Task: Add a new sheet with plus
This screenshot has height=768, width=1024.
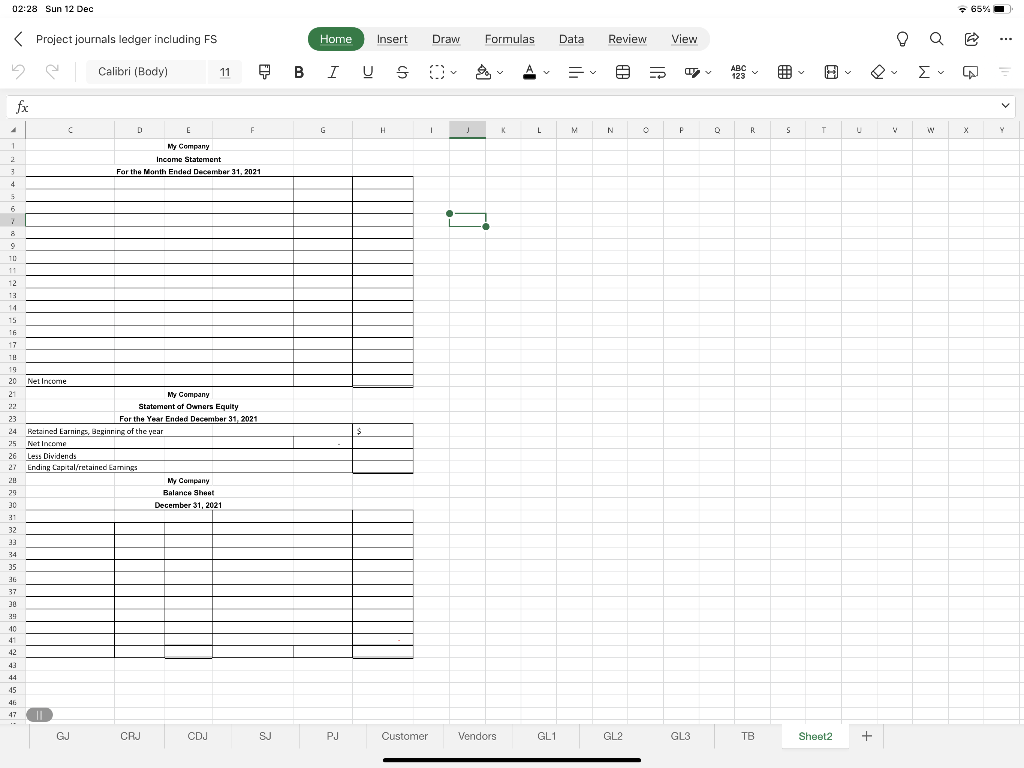Action: click(867, 736)
